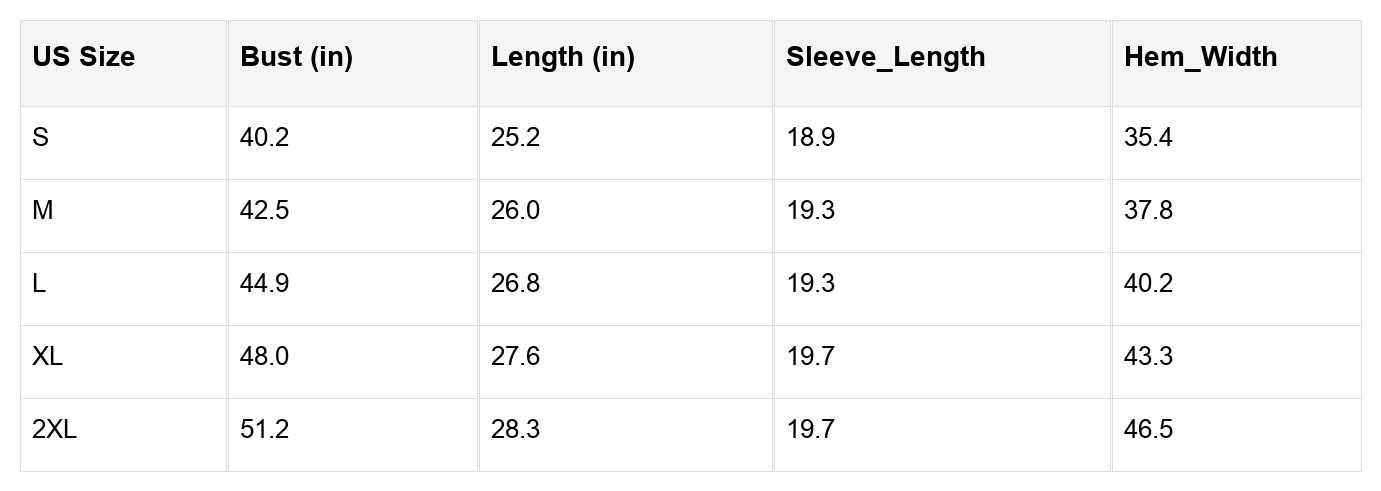Click hem width value 46.5
1381x491 pixels.
point(1148,430)
